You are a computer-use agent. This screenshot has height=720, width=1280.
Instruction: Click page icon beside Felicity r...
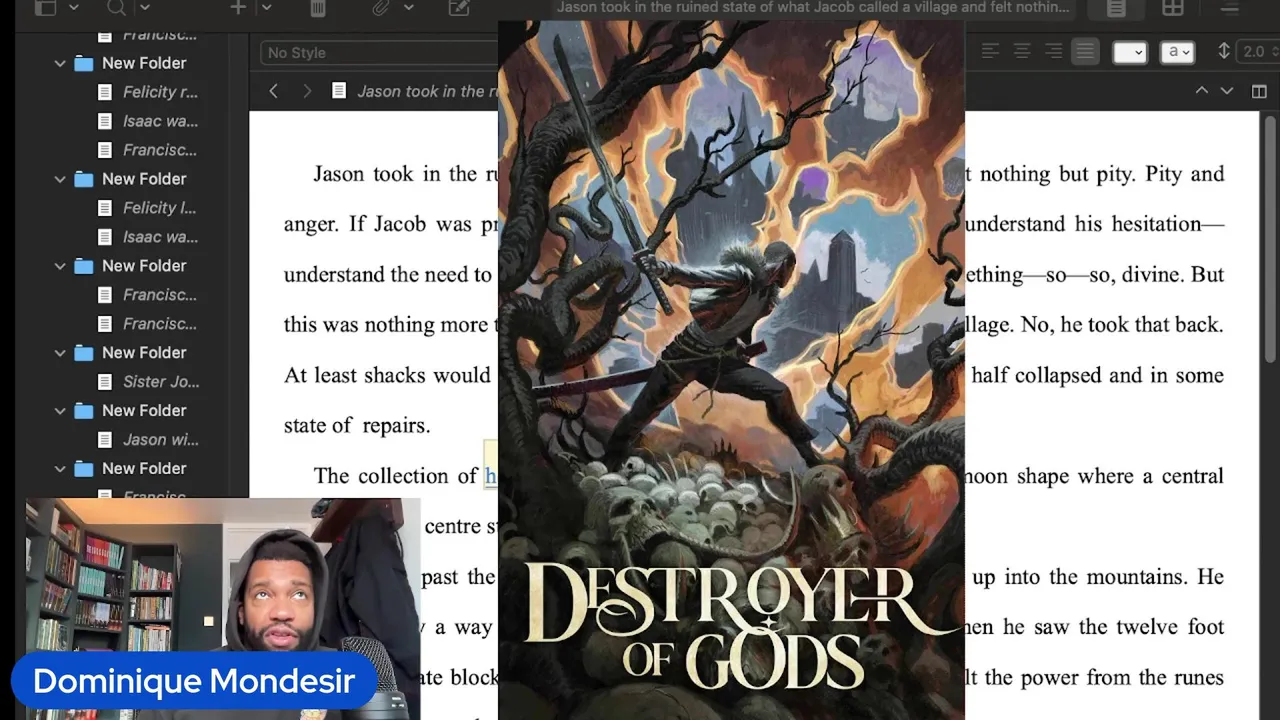click(x=104, y=92)
